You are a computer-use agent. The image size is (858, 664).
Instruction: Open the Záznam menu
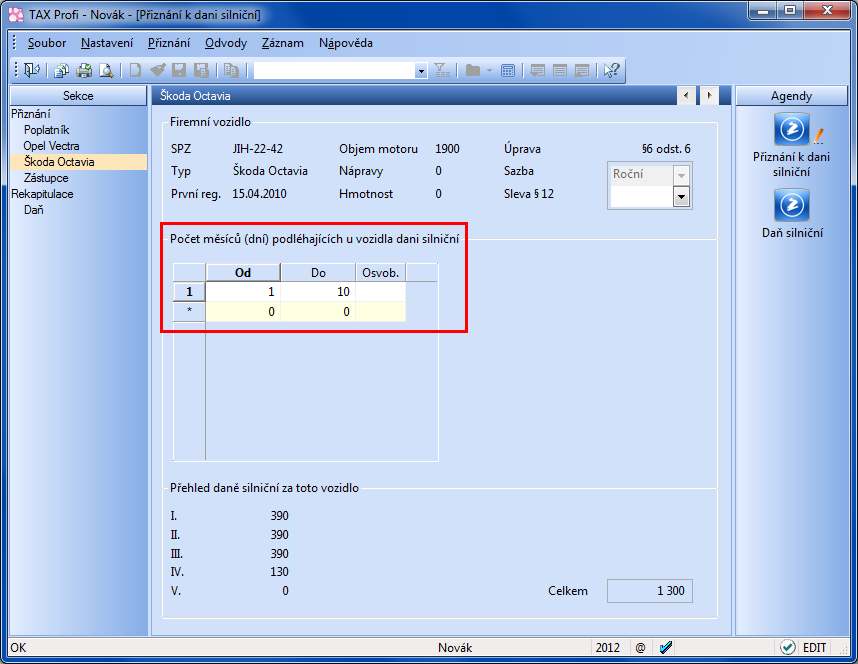click(x=282, y=43)
